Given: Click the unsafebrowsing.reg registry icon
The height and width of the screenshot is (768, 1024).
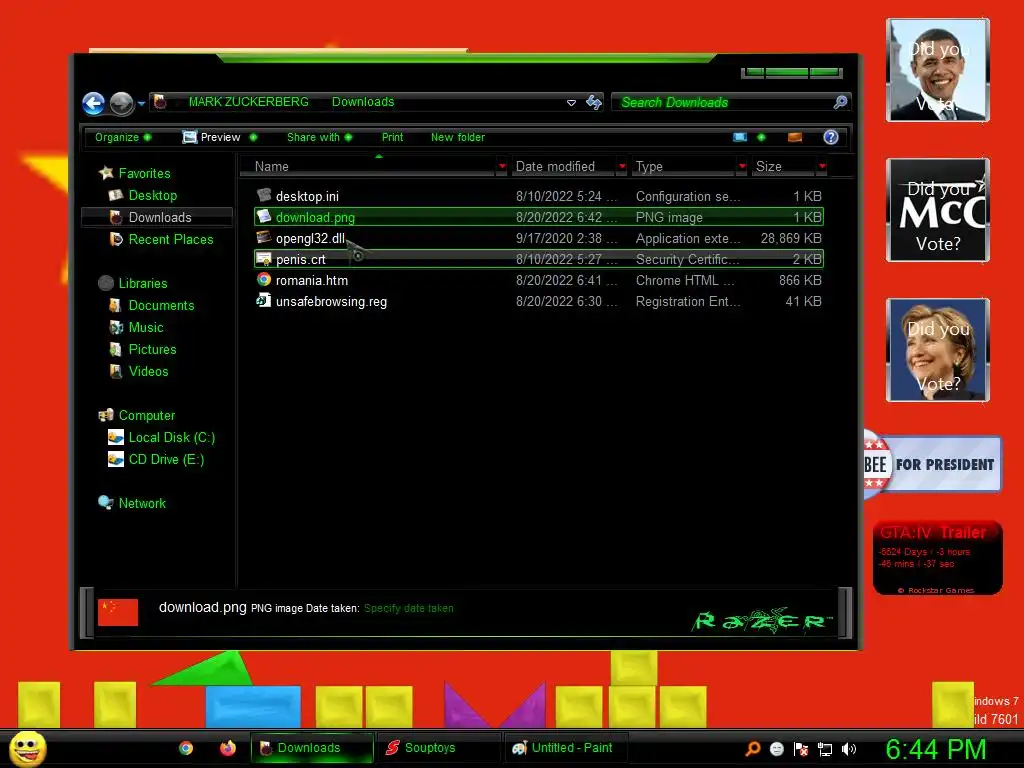Looking at the screenshot, I should (x=264, y=300).
